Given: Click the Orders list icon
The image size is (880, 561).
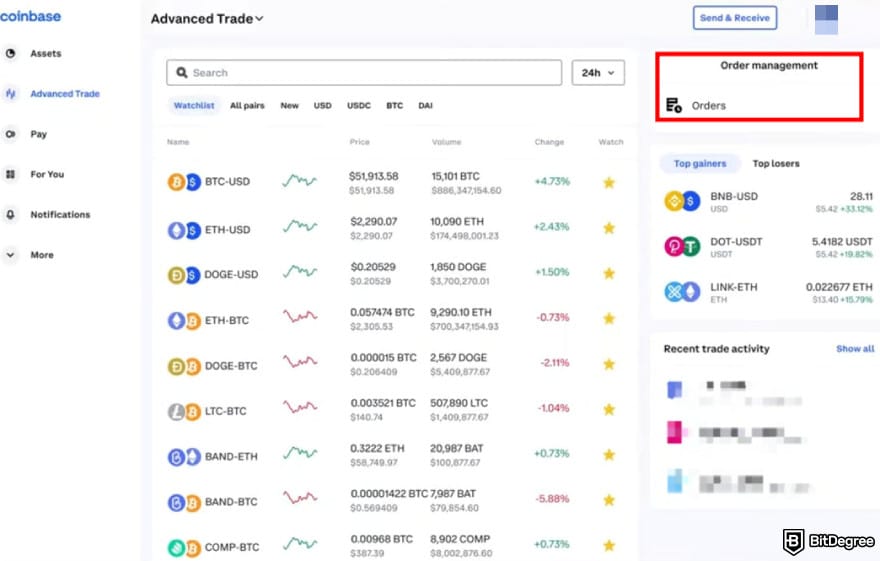Looking at the screenshot, I should click(x=673, y=105).
